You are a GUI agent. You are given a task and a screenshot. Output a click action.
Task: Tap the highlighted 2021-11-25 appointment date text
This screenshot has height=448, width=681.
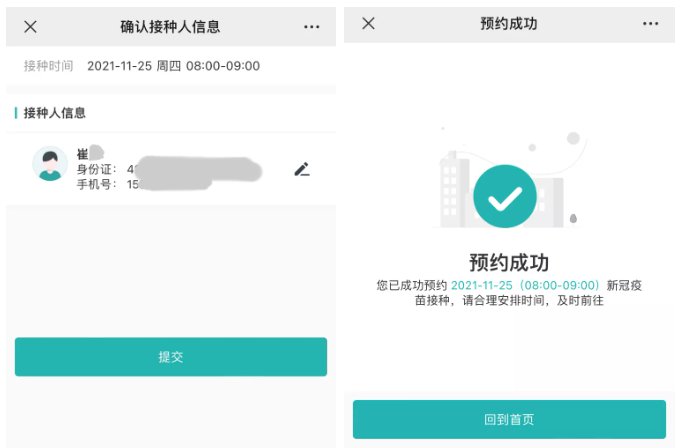click(x=482, y=285)
